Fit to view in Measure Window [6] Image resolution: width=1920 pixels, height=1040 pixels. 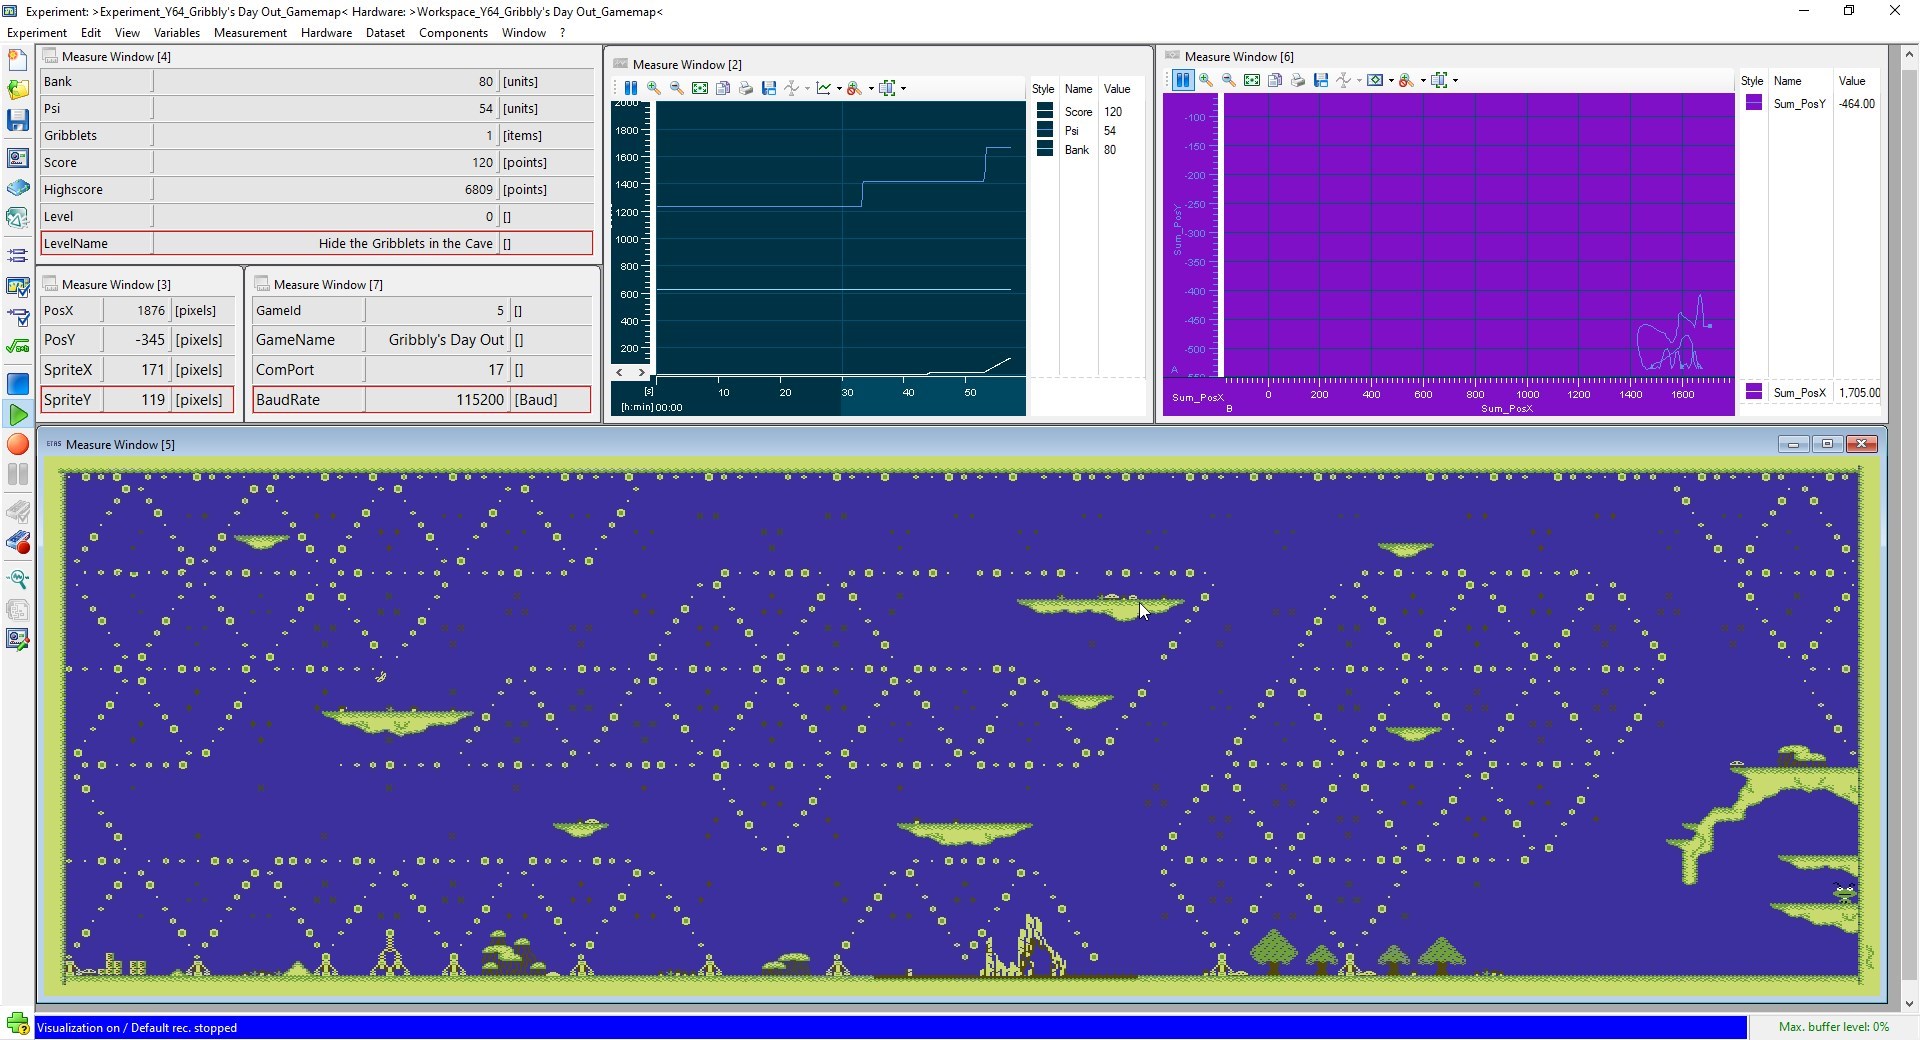point(1252,80)
